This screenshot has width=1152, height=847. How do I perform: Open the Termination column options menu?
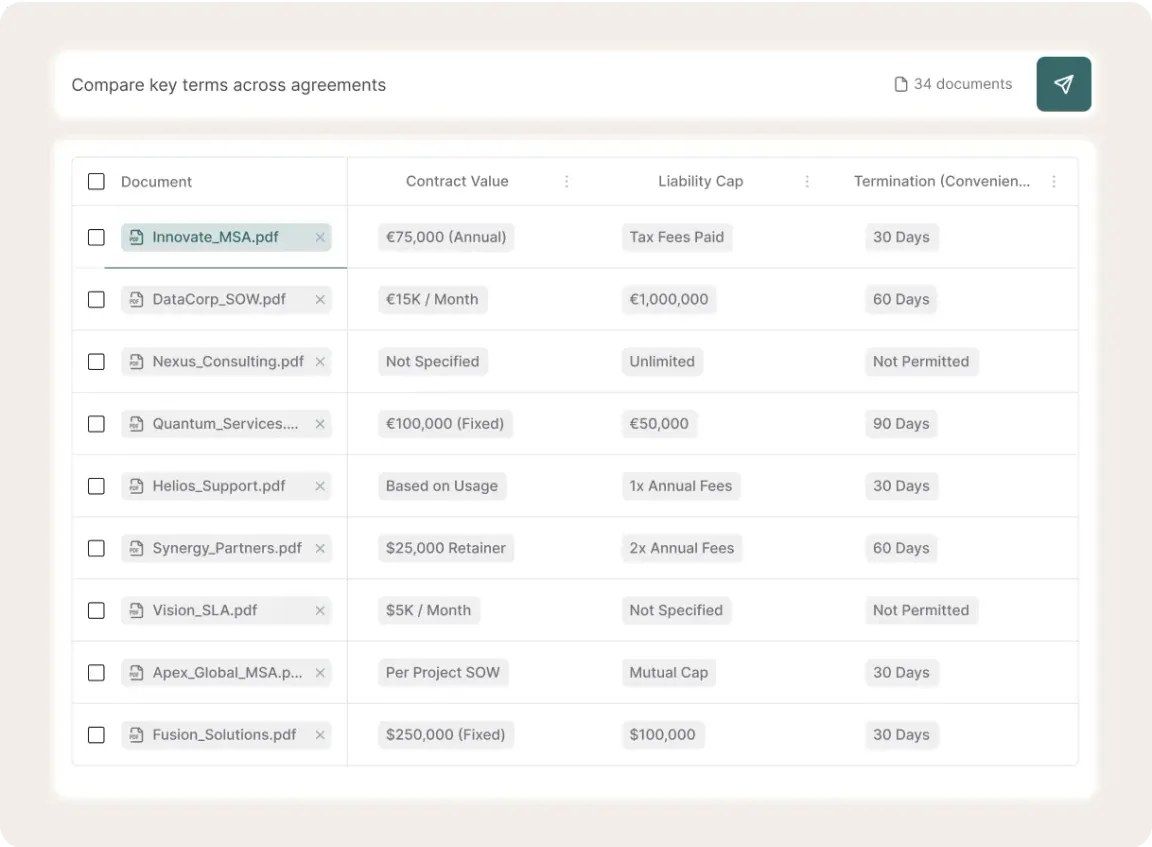(1053, 182)
